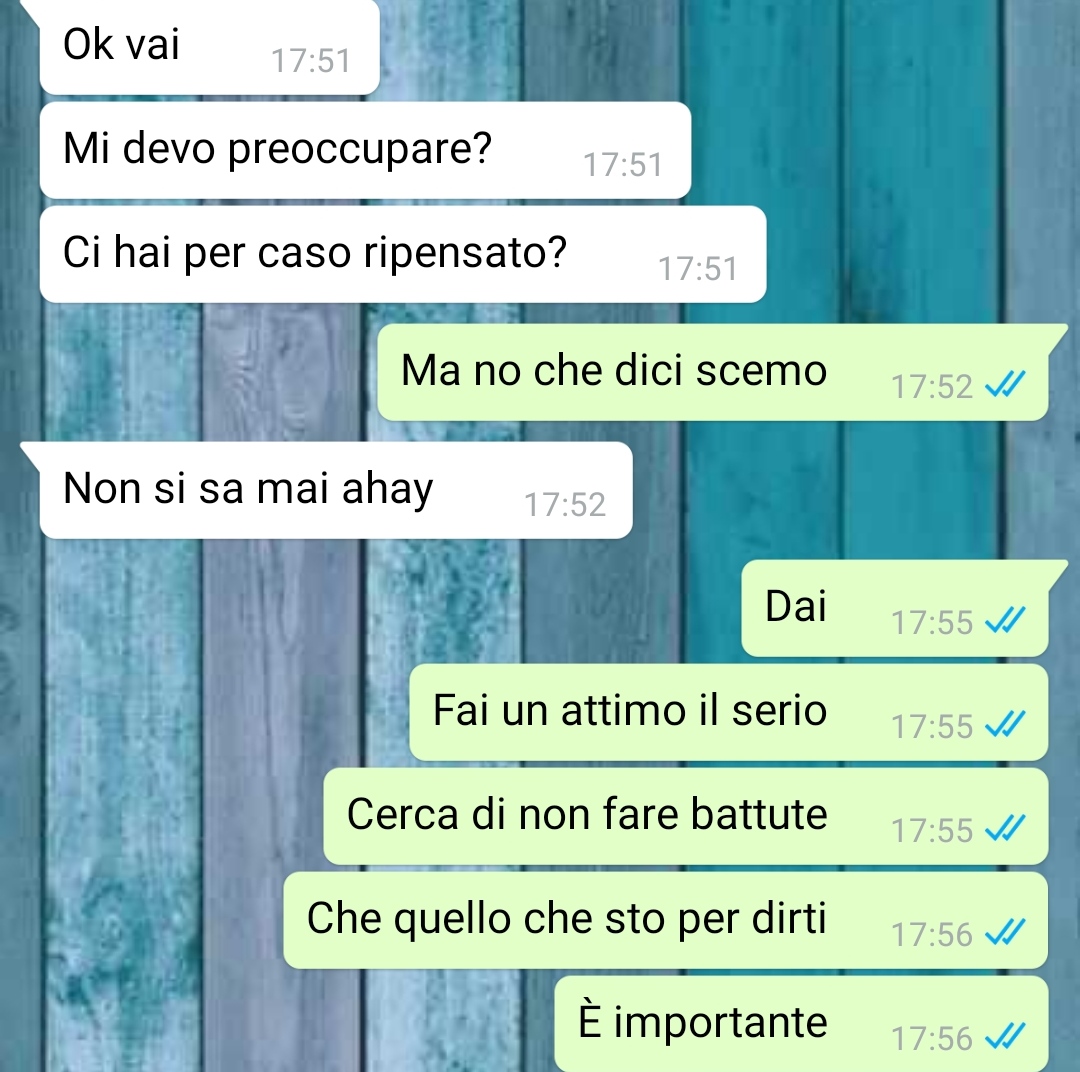Click the 17:51 timestamp on 'Mi devo preoccupare?'
Screen dimensions: 1080x1072
[x=623, y=165]
